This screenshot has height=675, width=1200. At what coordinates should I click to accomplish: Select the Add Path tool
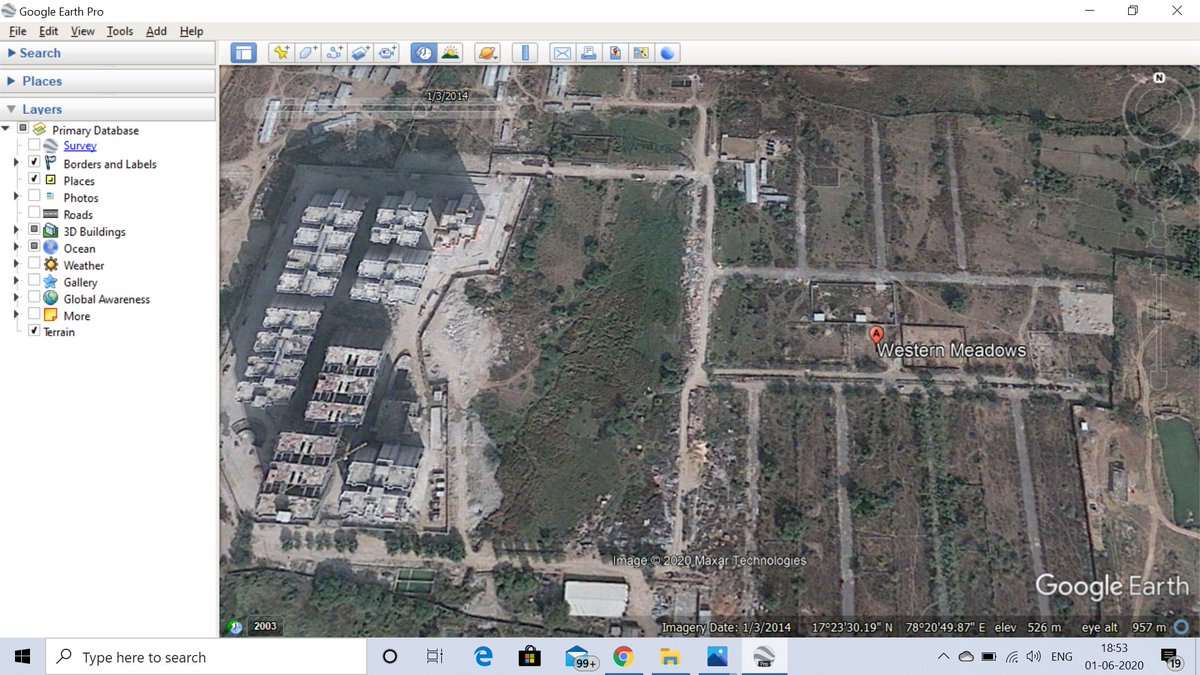click(335, 53)
